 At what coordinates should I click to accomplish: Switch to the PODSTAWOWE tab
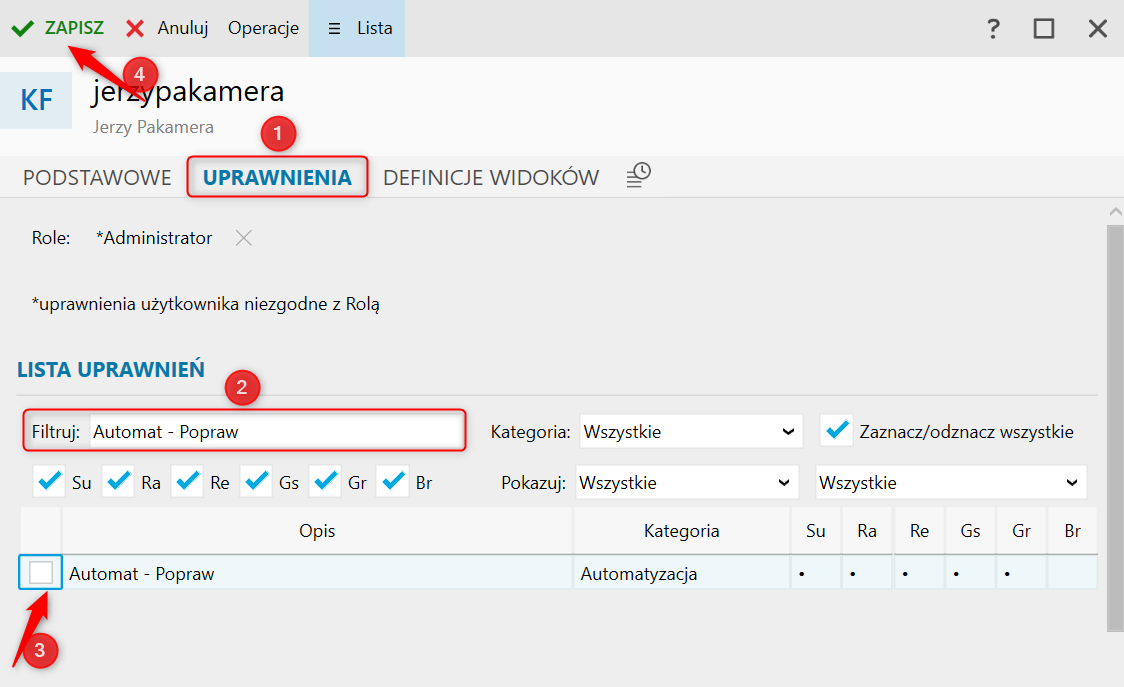pos(97,178)
